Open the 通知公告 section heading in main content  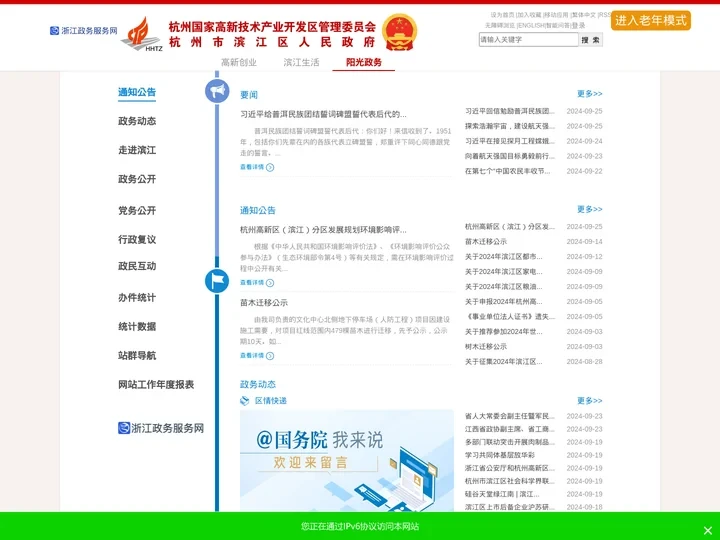[258, 210]
